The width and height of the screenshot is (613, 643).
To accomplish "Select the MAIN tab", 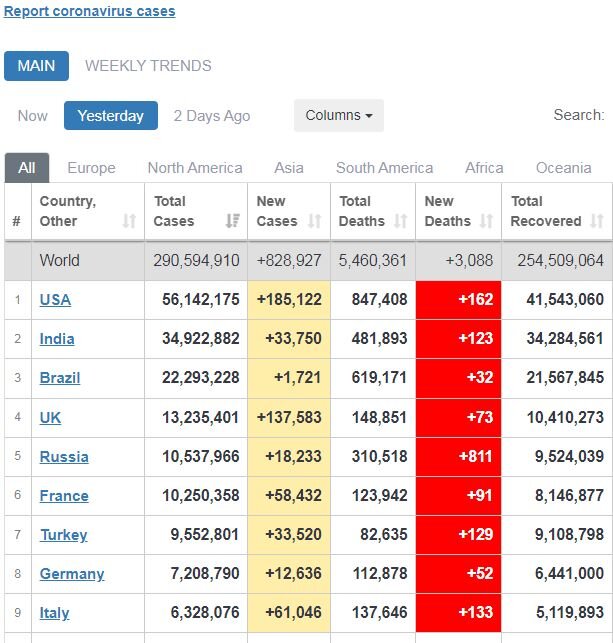I will [36, 66].
